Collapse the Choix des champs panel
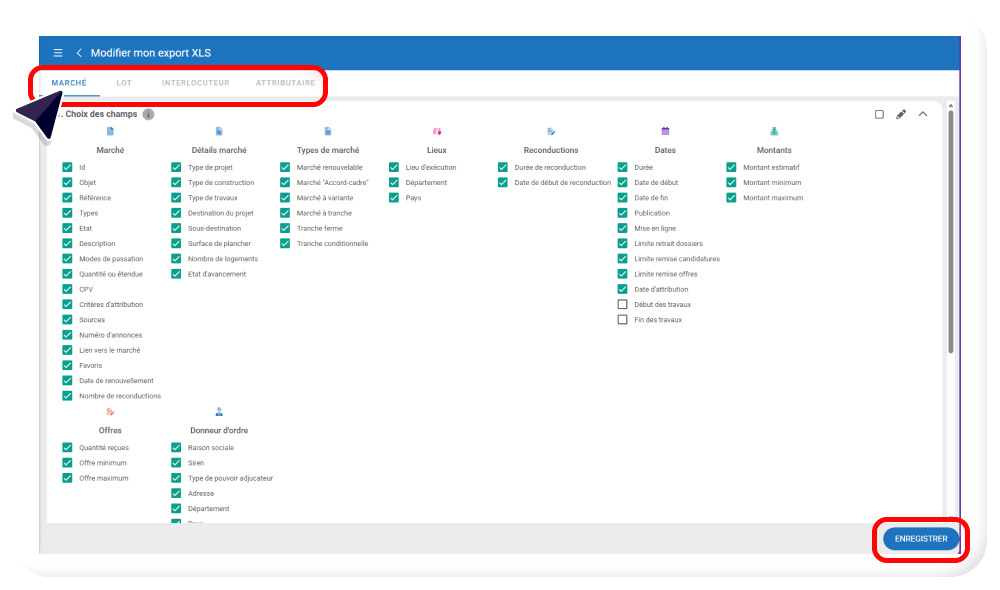The width and height of the screenshot is (1000, 590). (923, 114)
